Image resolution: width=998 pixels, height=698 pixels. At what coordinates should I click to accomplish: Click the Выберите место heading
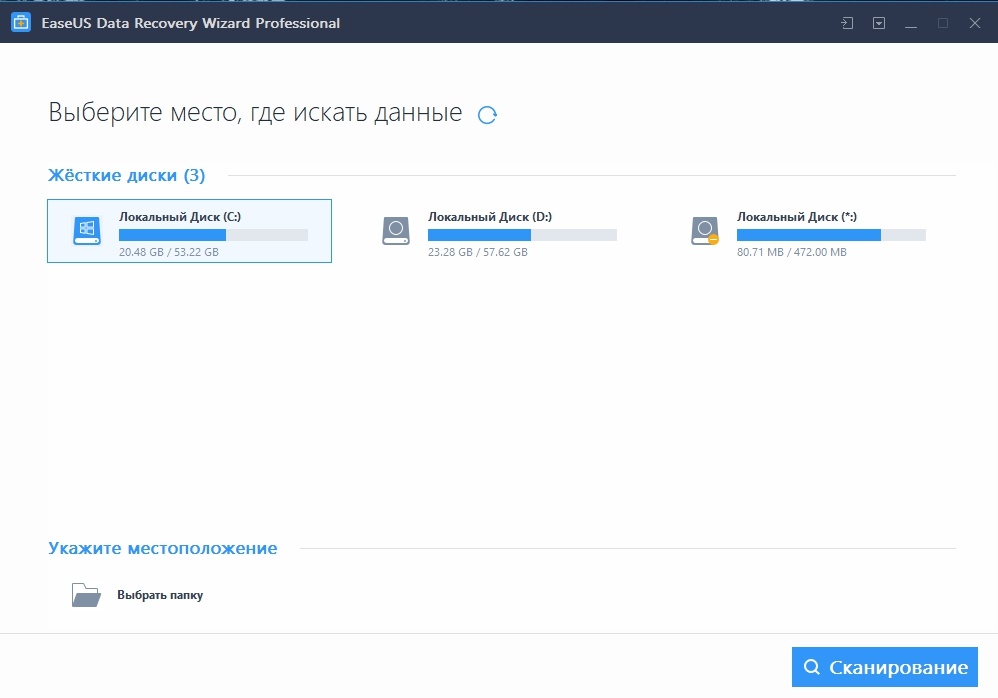pyautogui.click(x=255, y=113)
